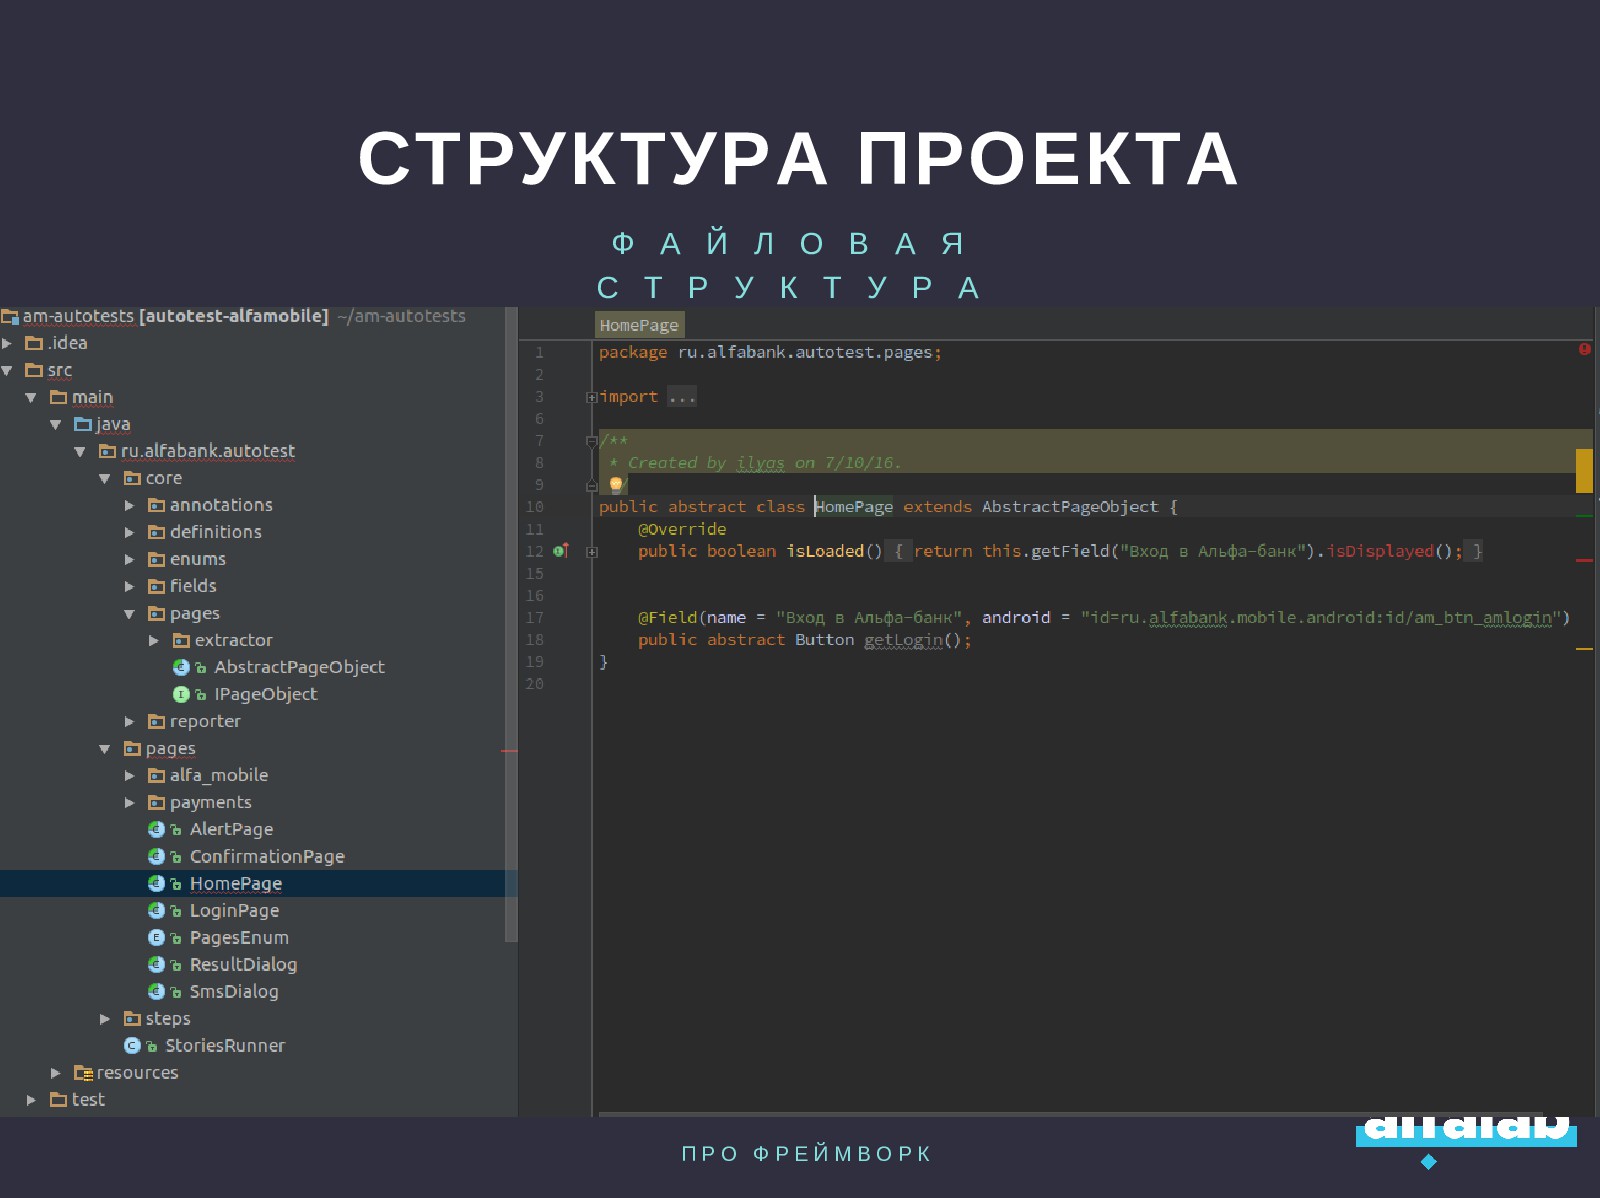1600x1198 pixels.
Task: Click the java source root folder icon
Action: (x=83, y=424)
